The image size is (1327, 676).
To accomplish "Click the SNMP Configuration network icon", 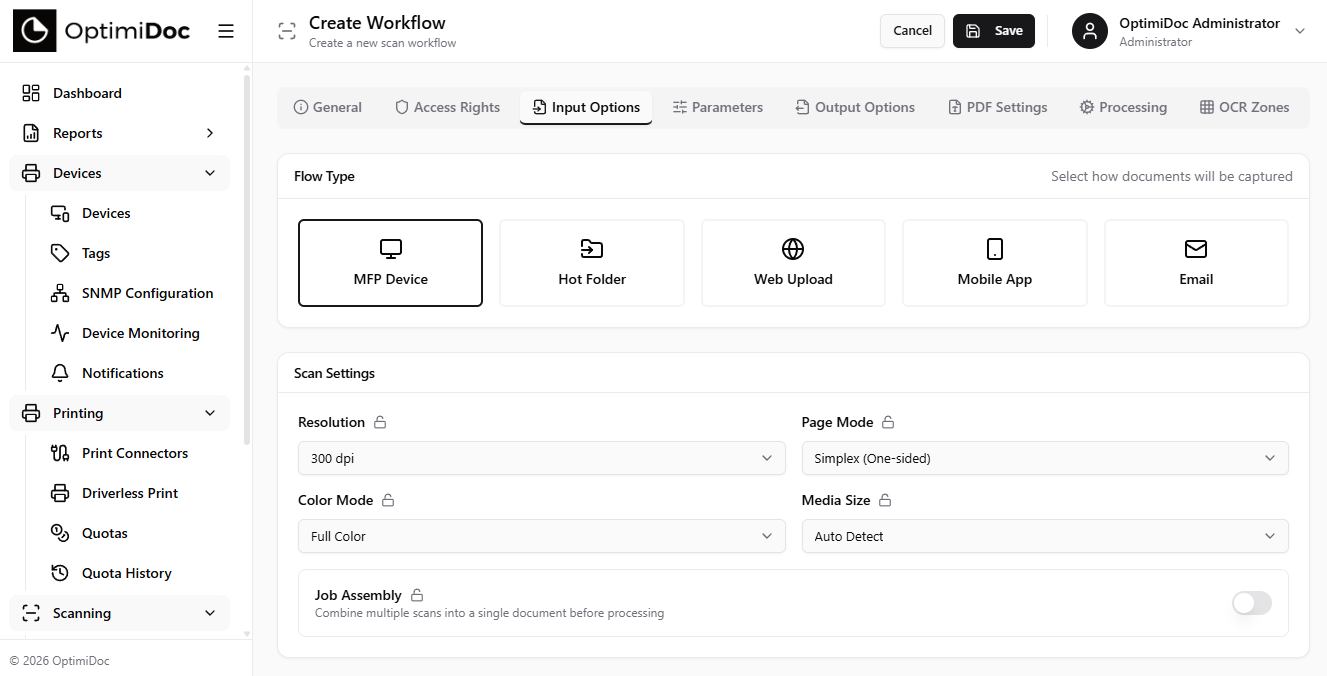I will pyautogui.click(x=60, y=293).
